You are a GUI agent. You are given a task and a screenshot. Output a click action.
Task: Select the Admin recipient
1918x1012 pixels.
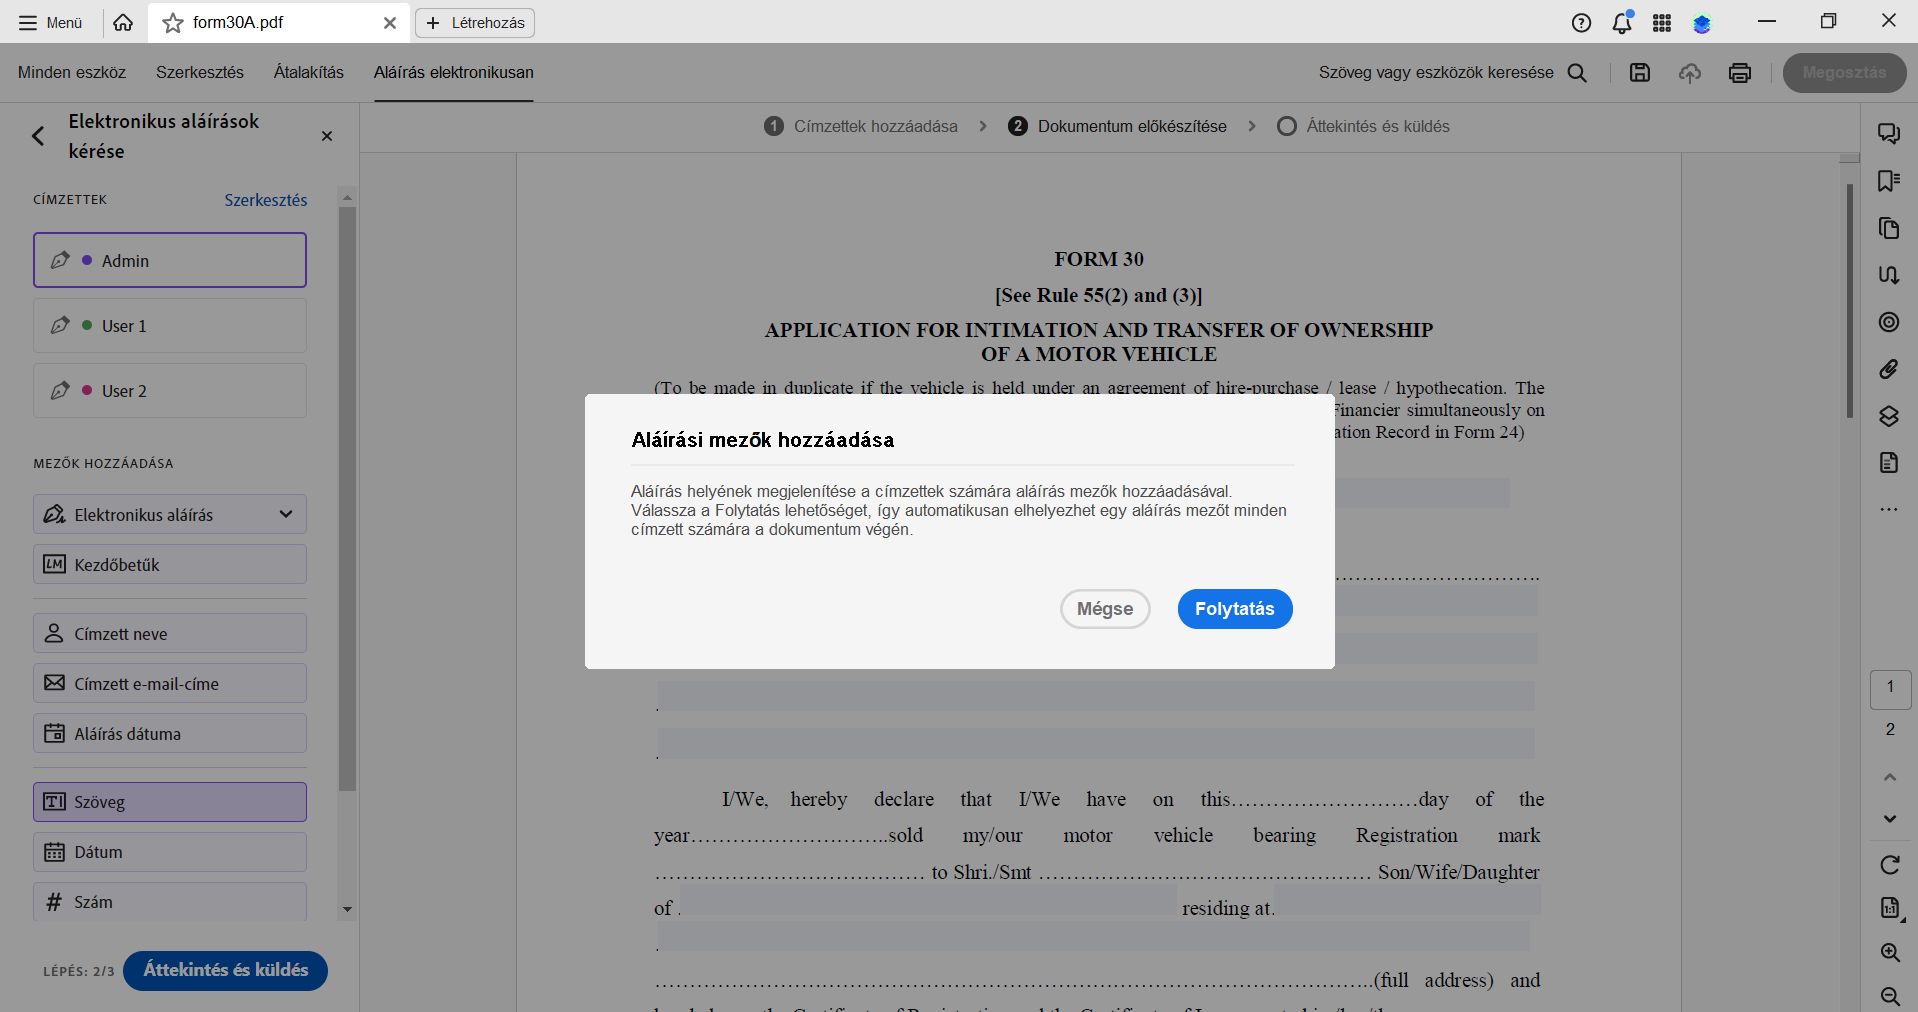point(170,260)
